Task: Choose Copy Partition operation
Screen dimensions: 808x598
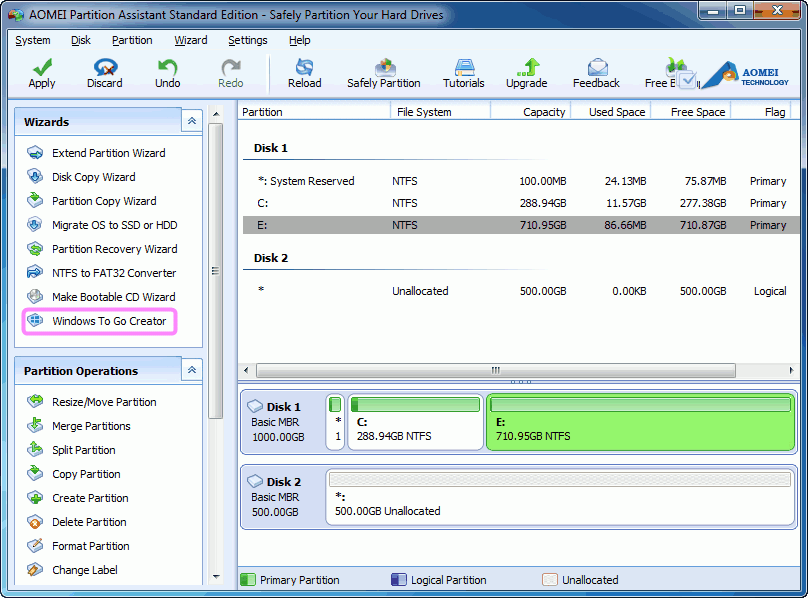Action: tap(74, 474)
